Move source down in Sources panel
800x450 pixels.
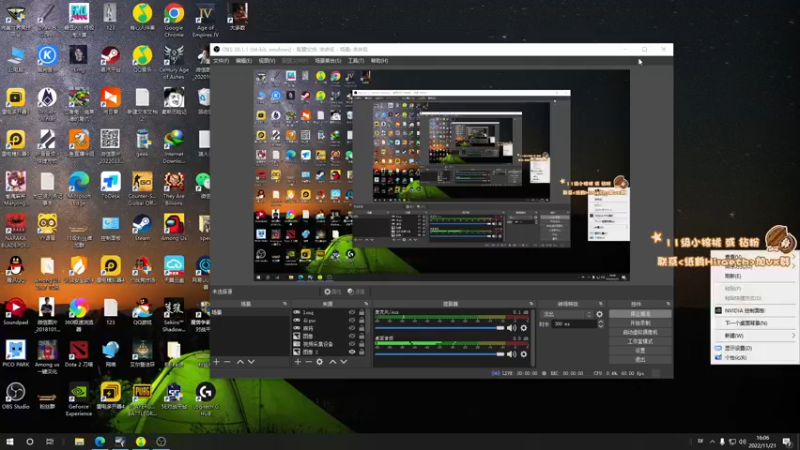pos(344,362)
